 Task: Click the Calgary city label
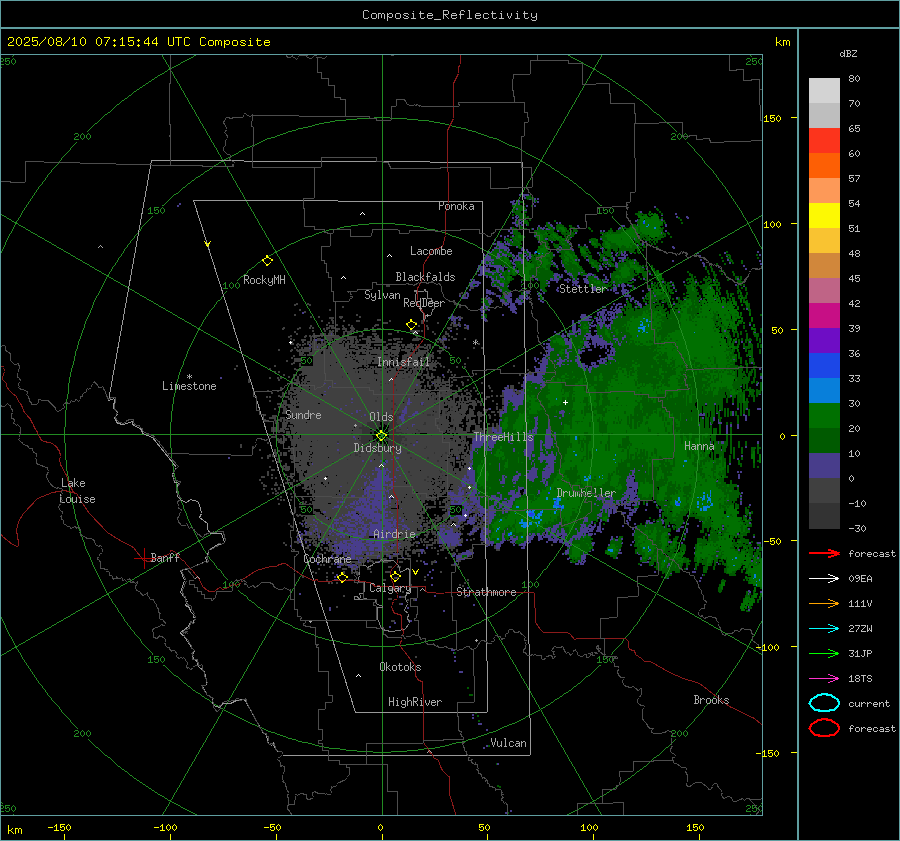coord(390,588)
